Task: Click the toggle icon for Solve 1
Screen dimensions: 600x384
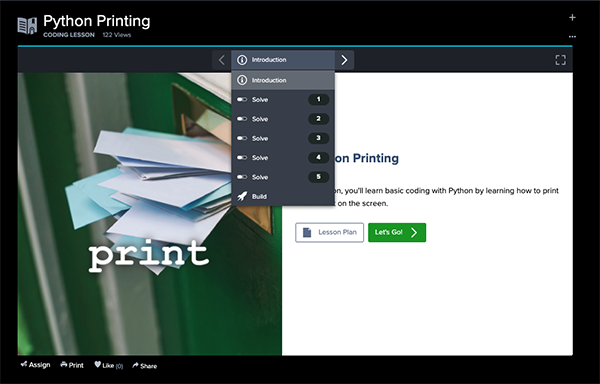Action: pyautogui.click(x=242, y=99)
